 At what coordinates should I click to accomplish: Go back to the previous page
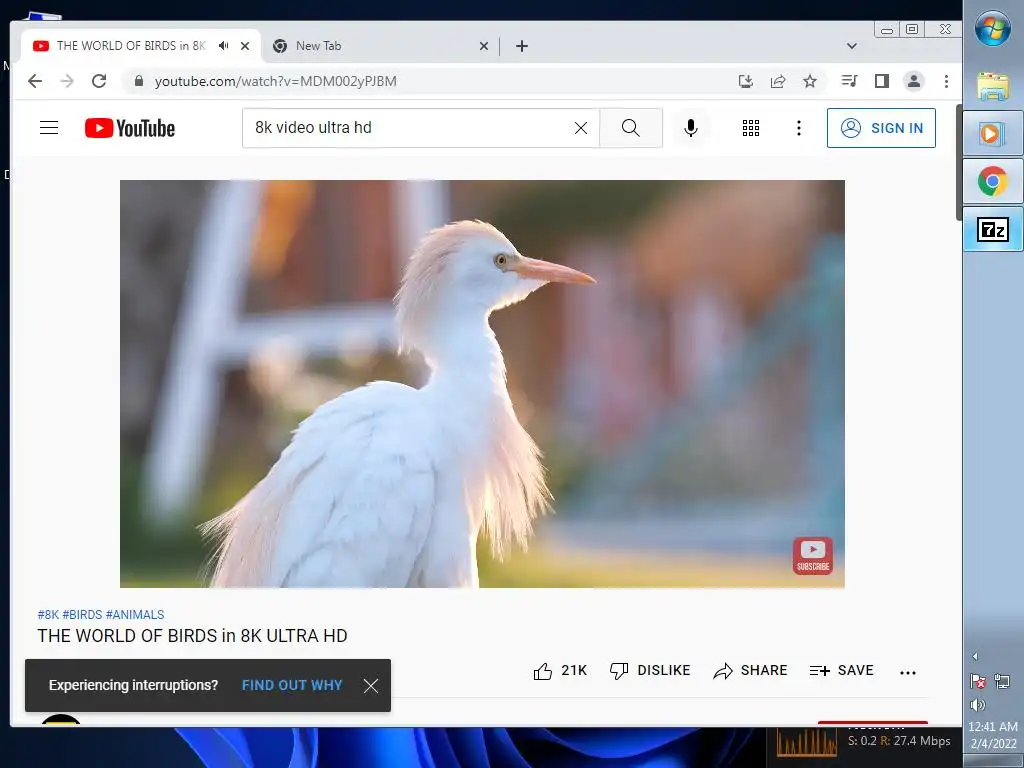coord(35,81)
